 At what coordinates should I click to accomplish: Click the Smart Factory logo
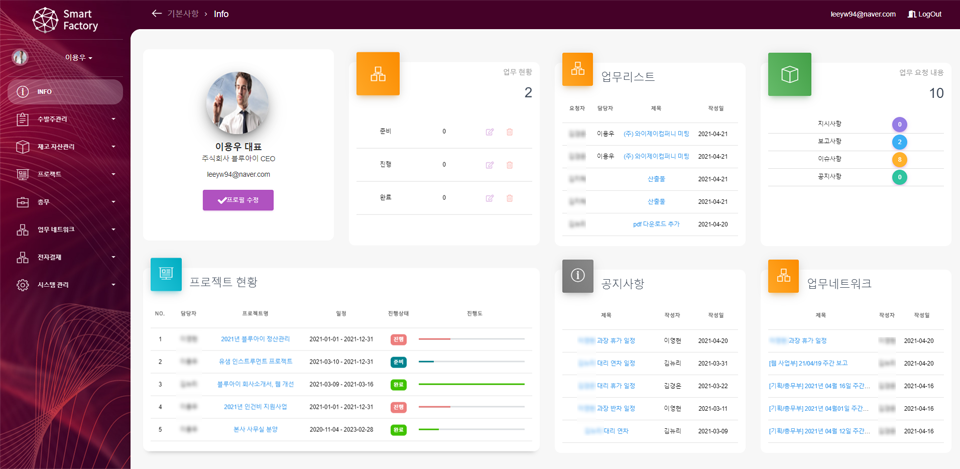65,20
